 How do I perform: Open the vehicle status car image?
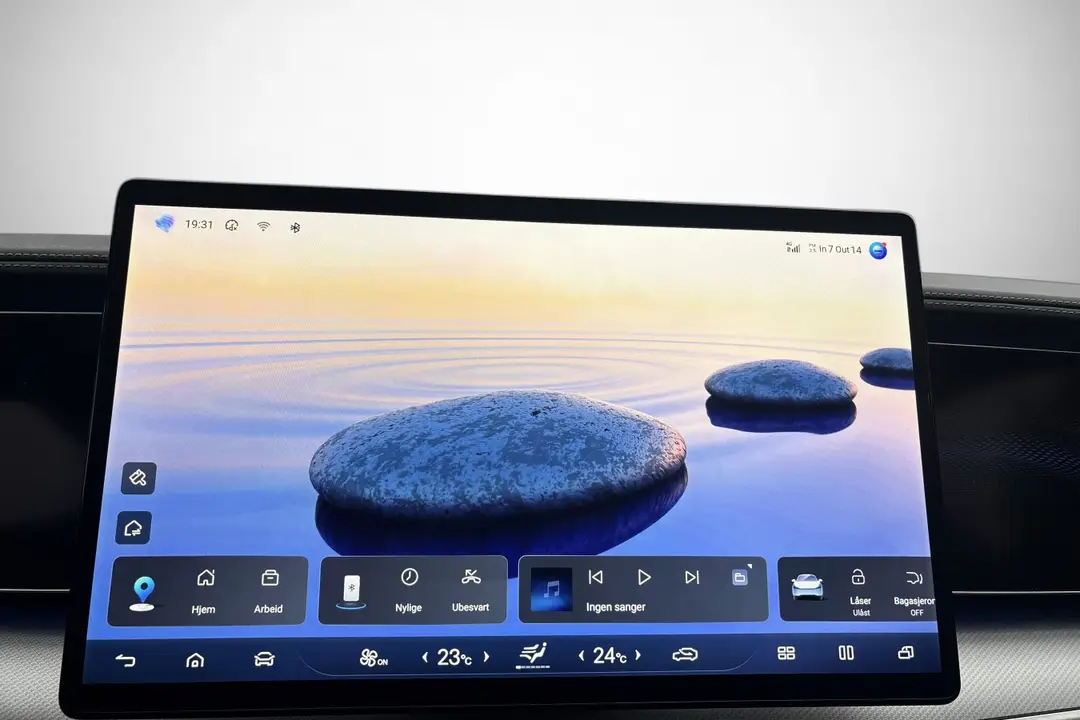pos(807,587)
